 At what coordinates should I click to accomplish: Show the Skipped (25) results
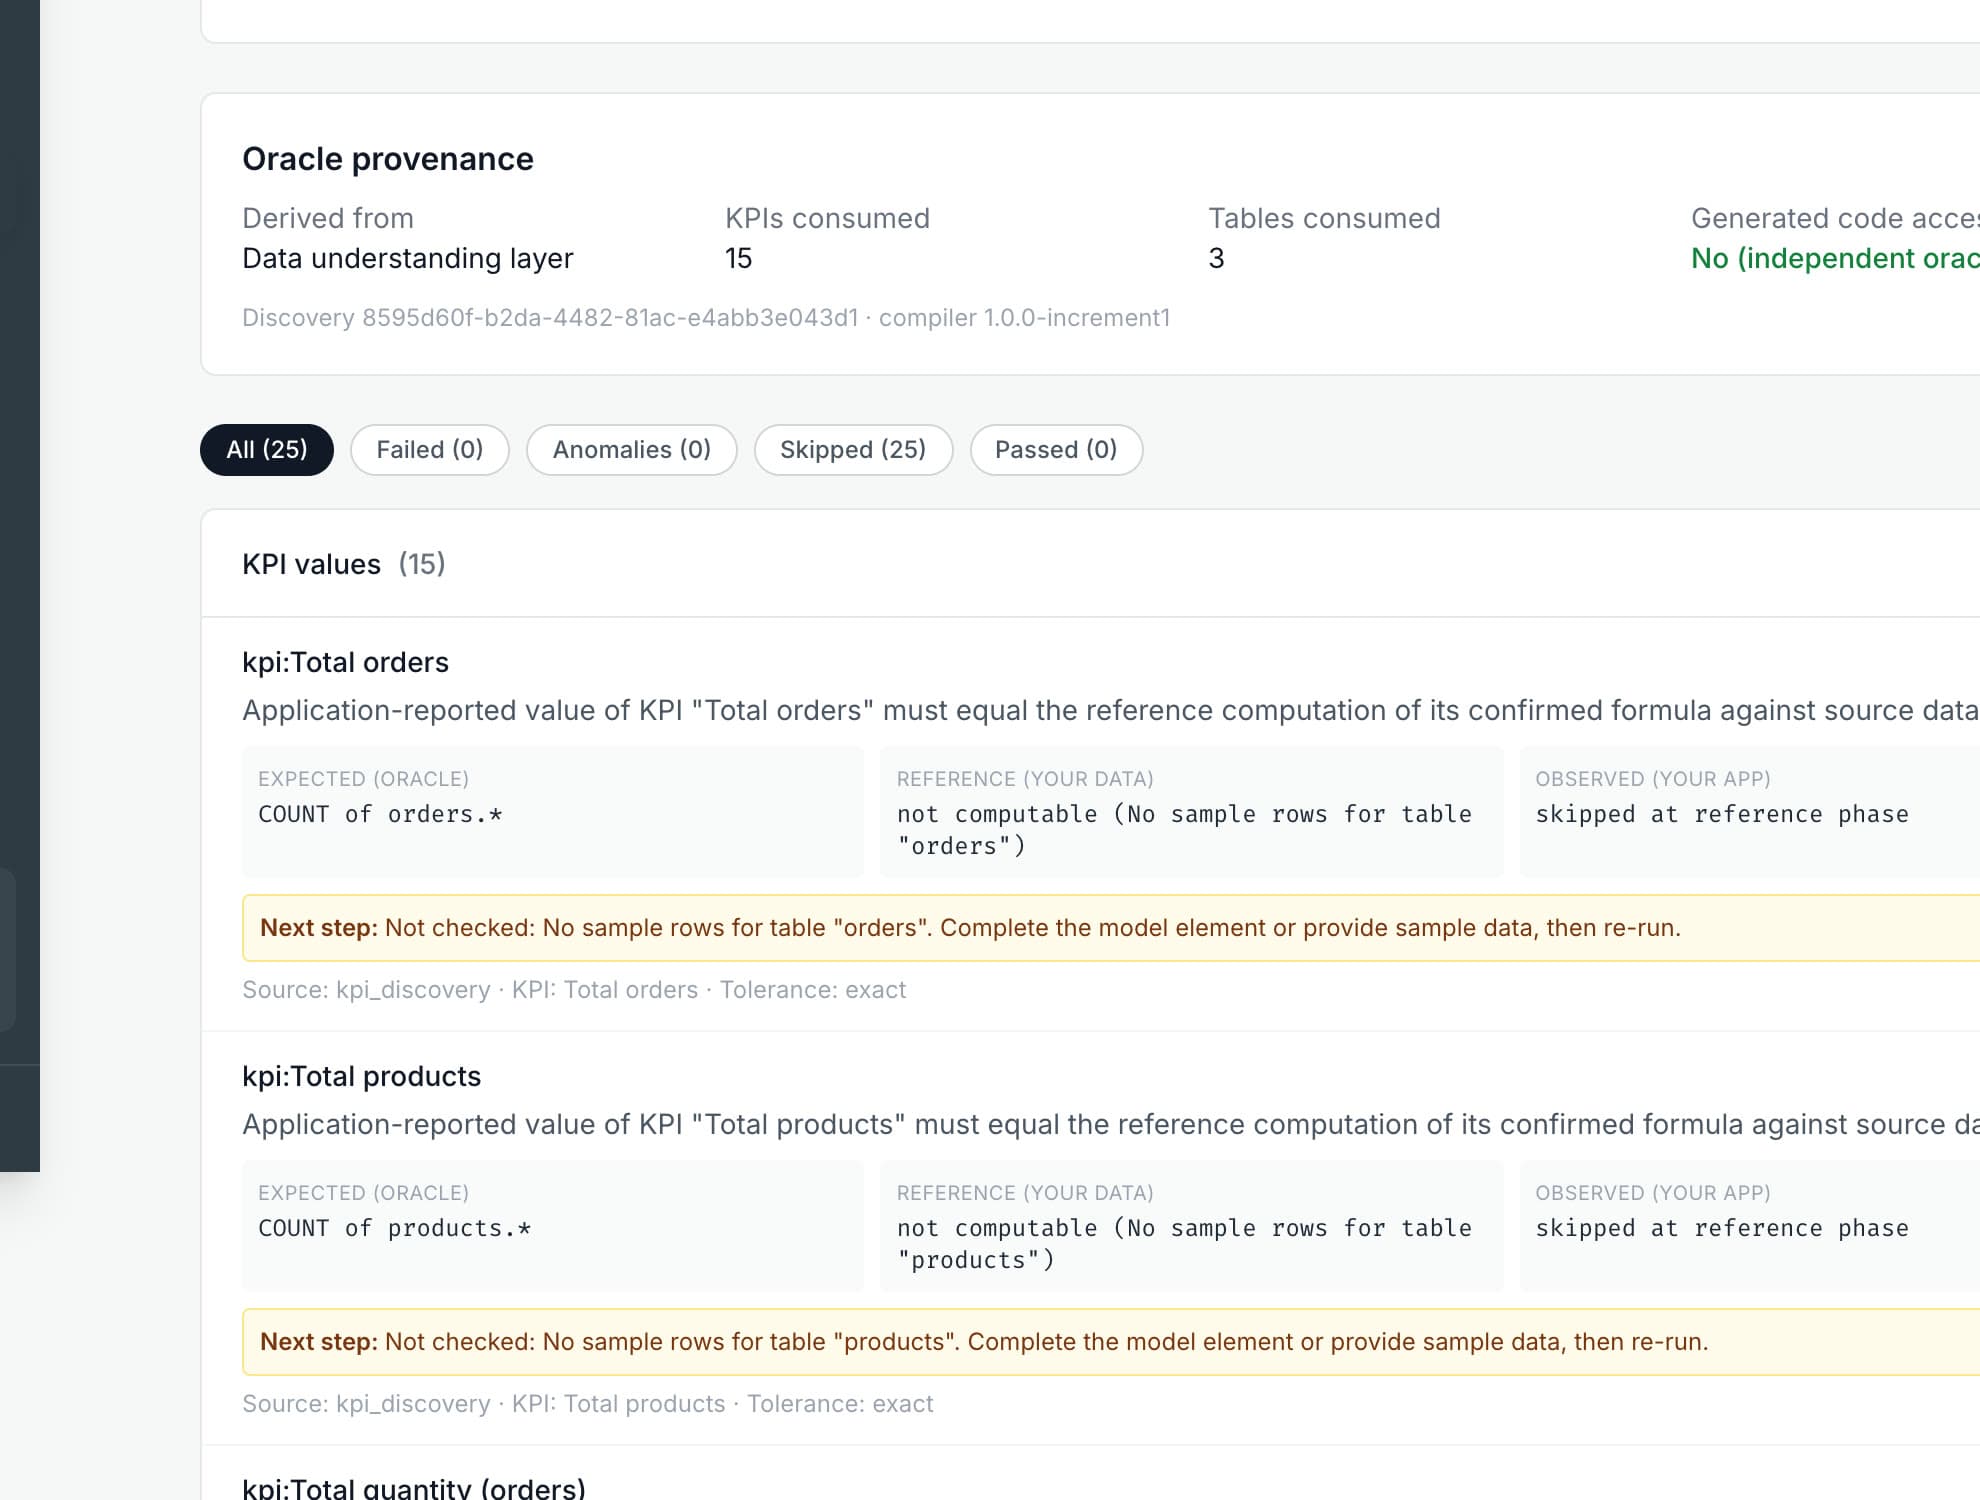[853, 450]
